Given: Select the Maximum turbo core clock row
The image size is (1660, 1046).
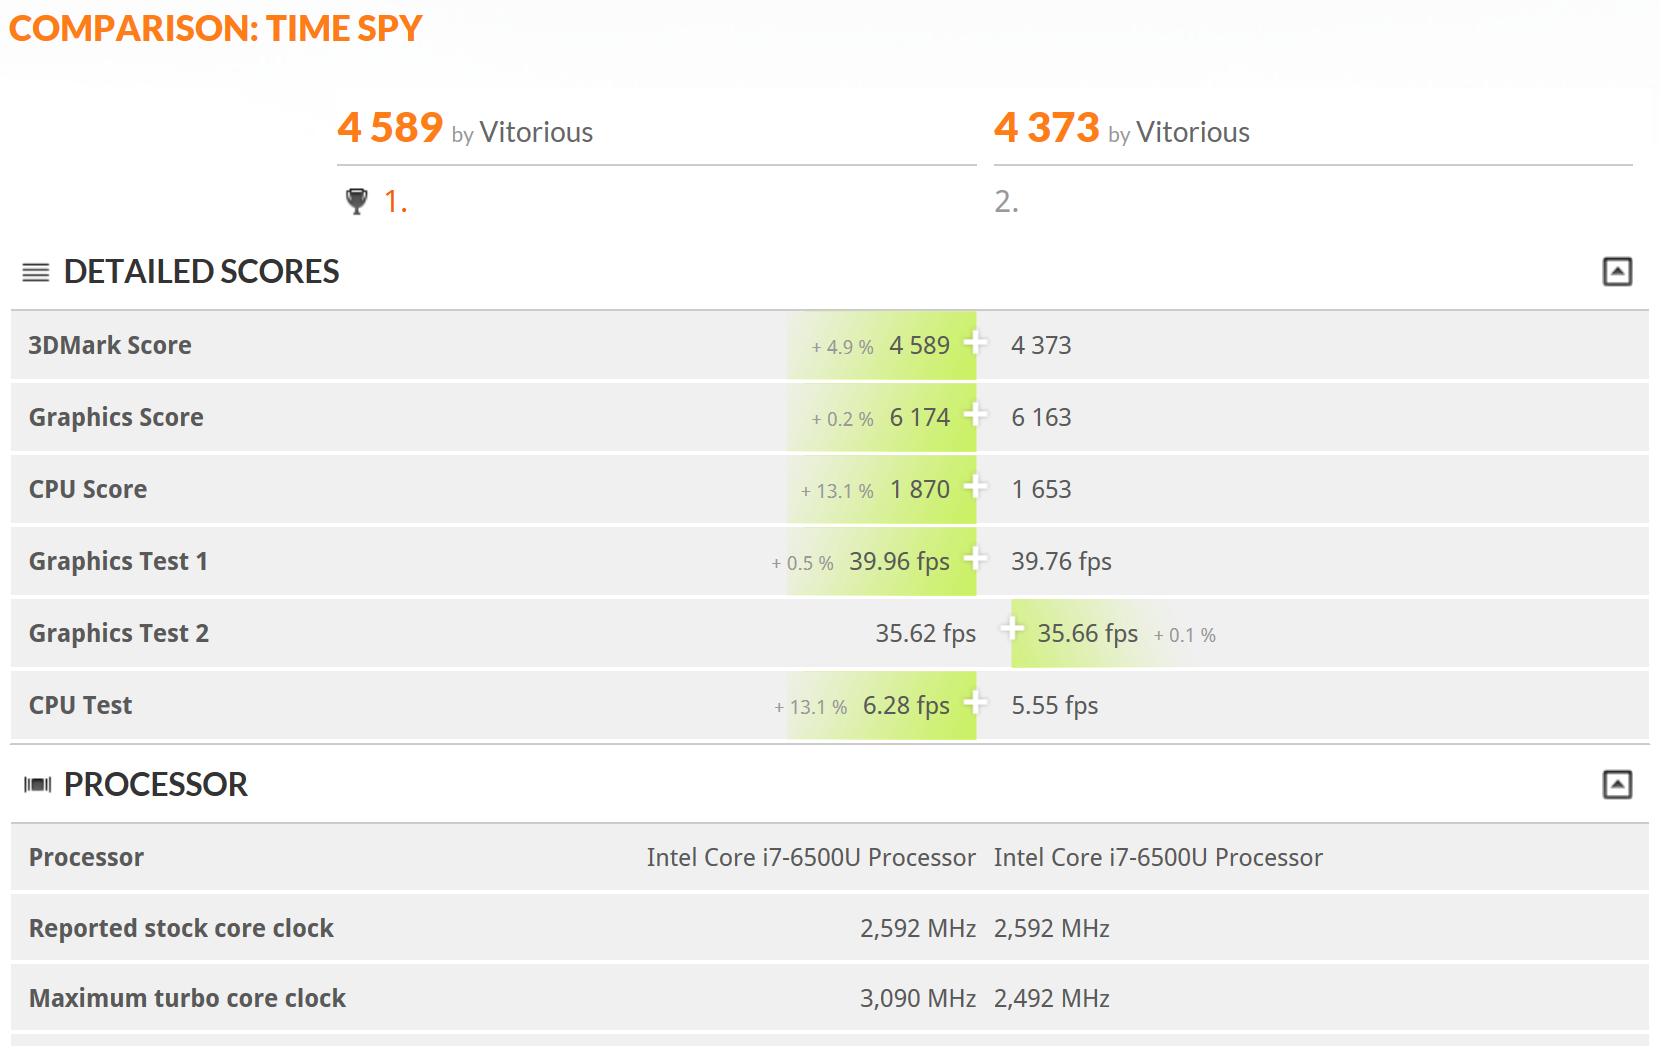Looking at the screenshot, I should pyautogui.click(x=830, y=998).
